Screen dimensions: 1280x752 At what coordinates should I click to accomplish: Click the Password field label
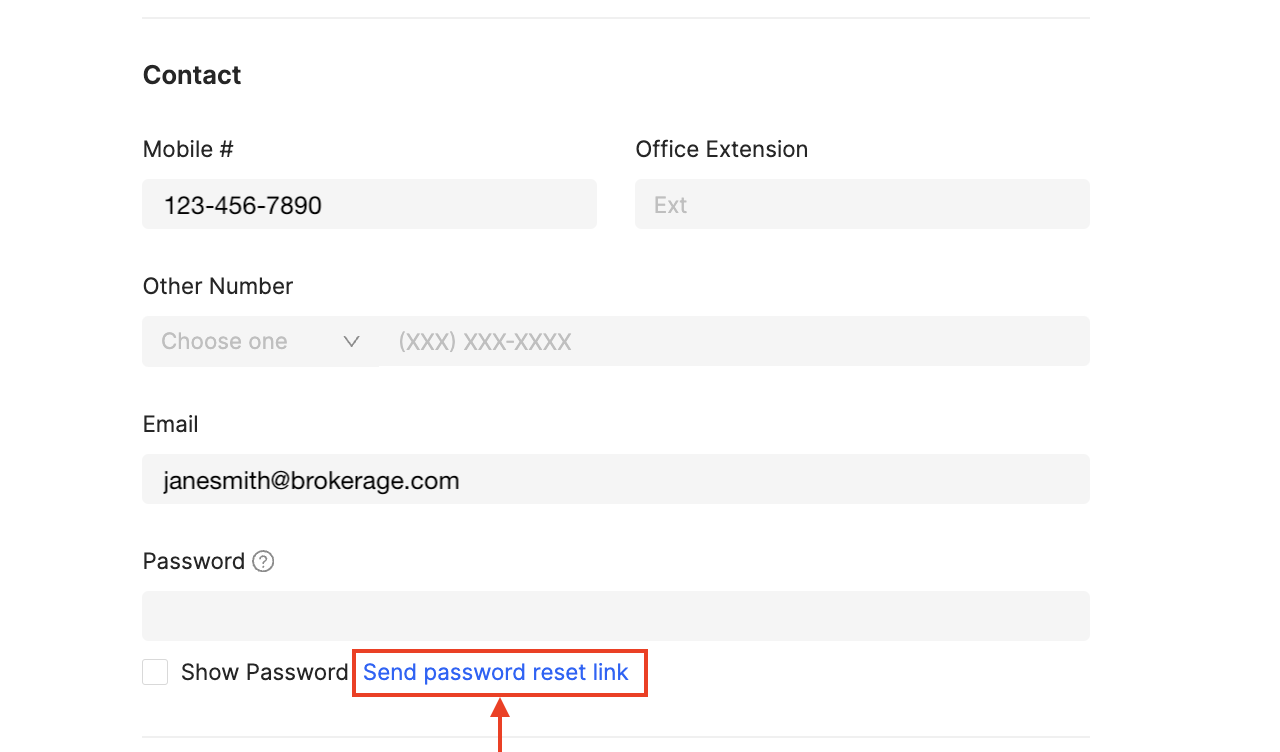pos(194,561)
